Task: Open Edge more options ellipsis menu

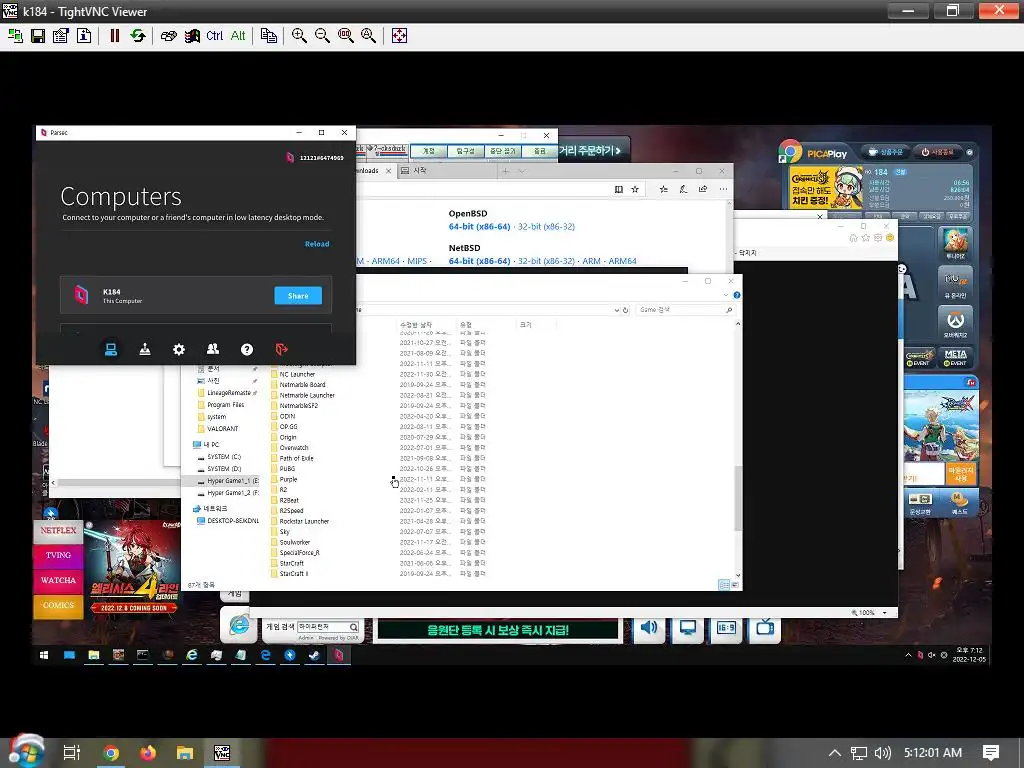Action: 723,189
